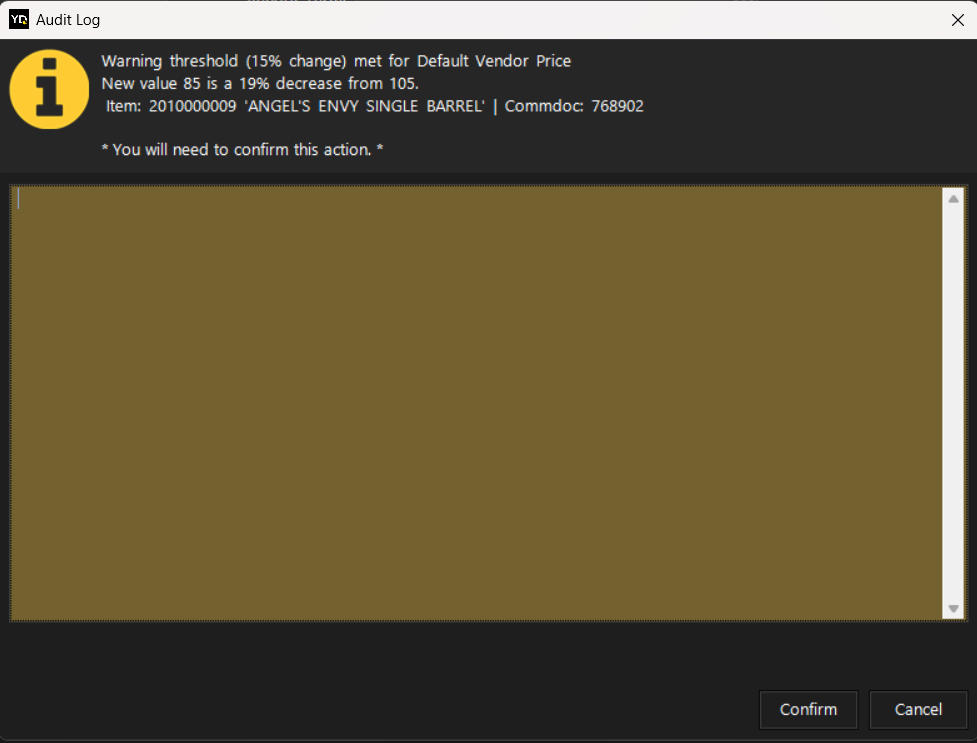This screenshot has width=977, height=743.
Task: Click the vertical scrollbar track of comment box
Action: tap(953, 400)
